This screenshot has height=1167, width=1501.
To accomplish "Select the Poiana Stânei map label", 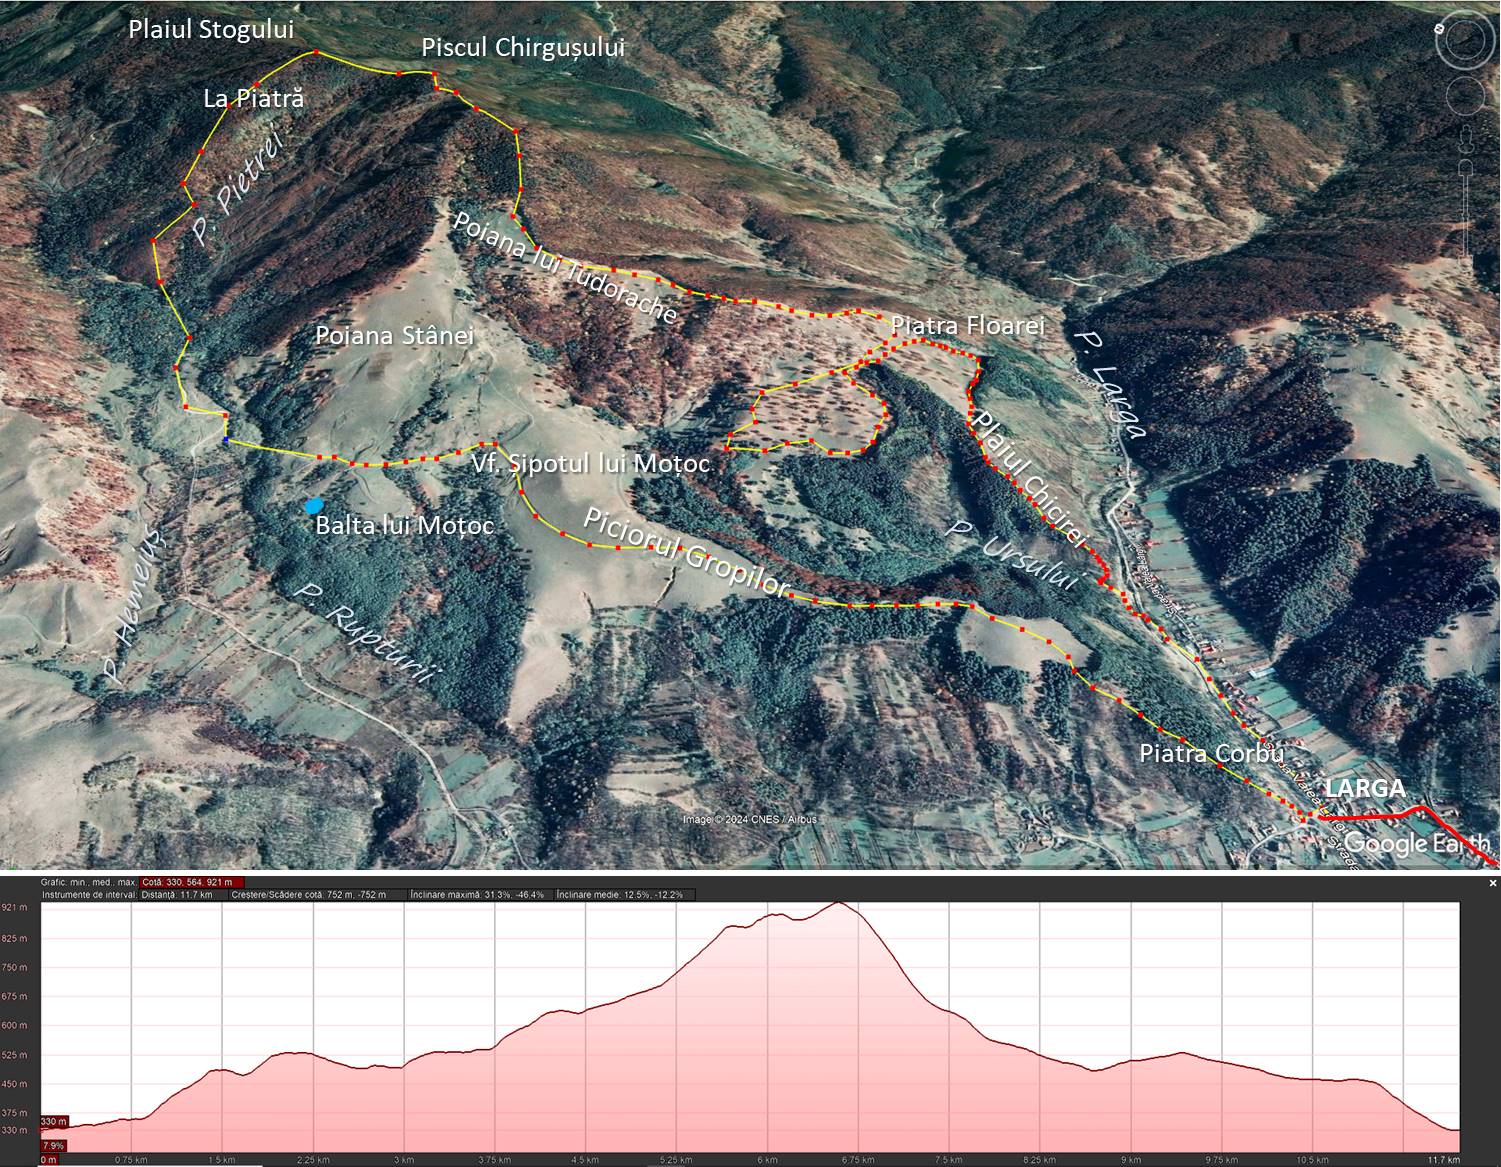I will point(394,335).
